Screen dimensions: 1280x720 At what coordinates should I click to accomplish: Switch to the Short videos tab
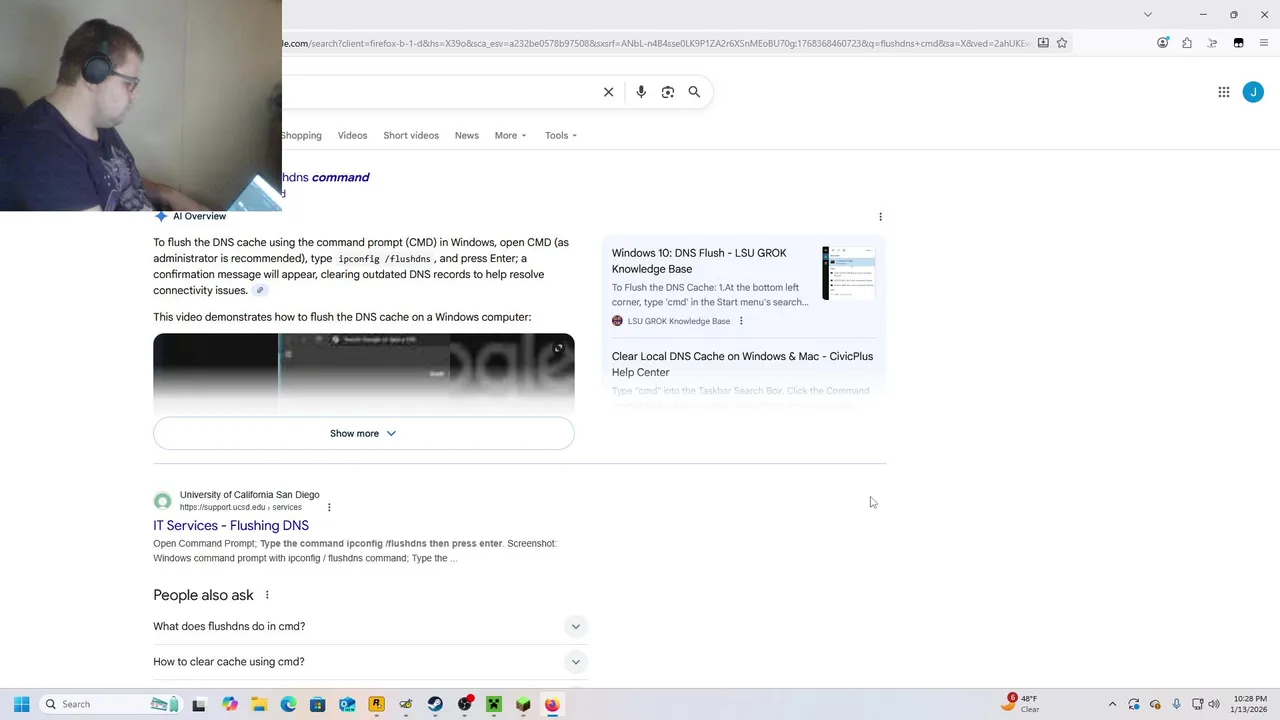pyautogui.click(x=411, y=135)
